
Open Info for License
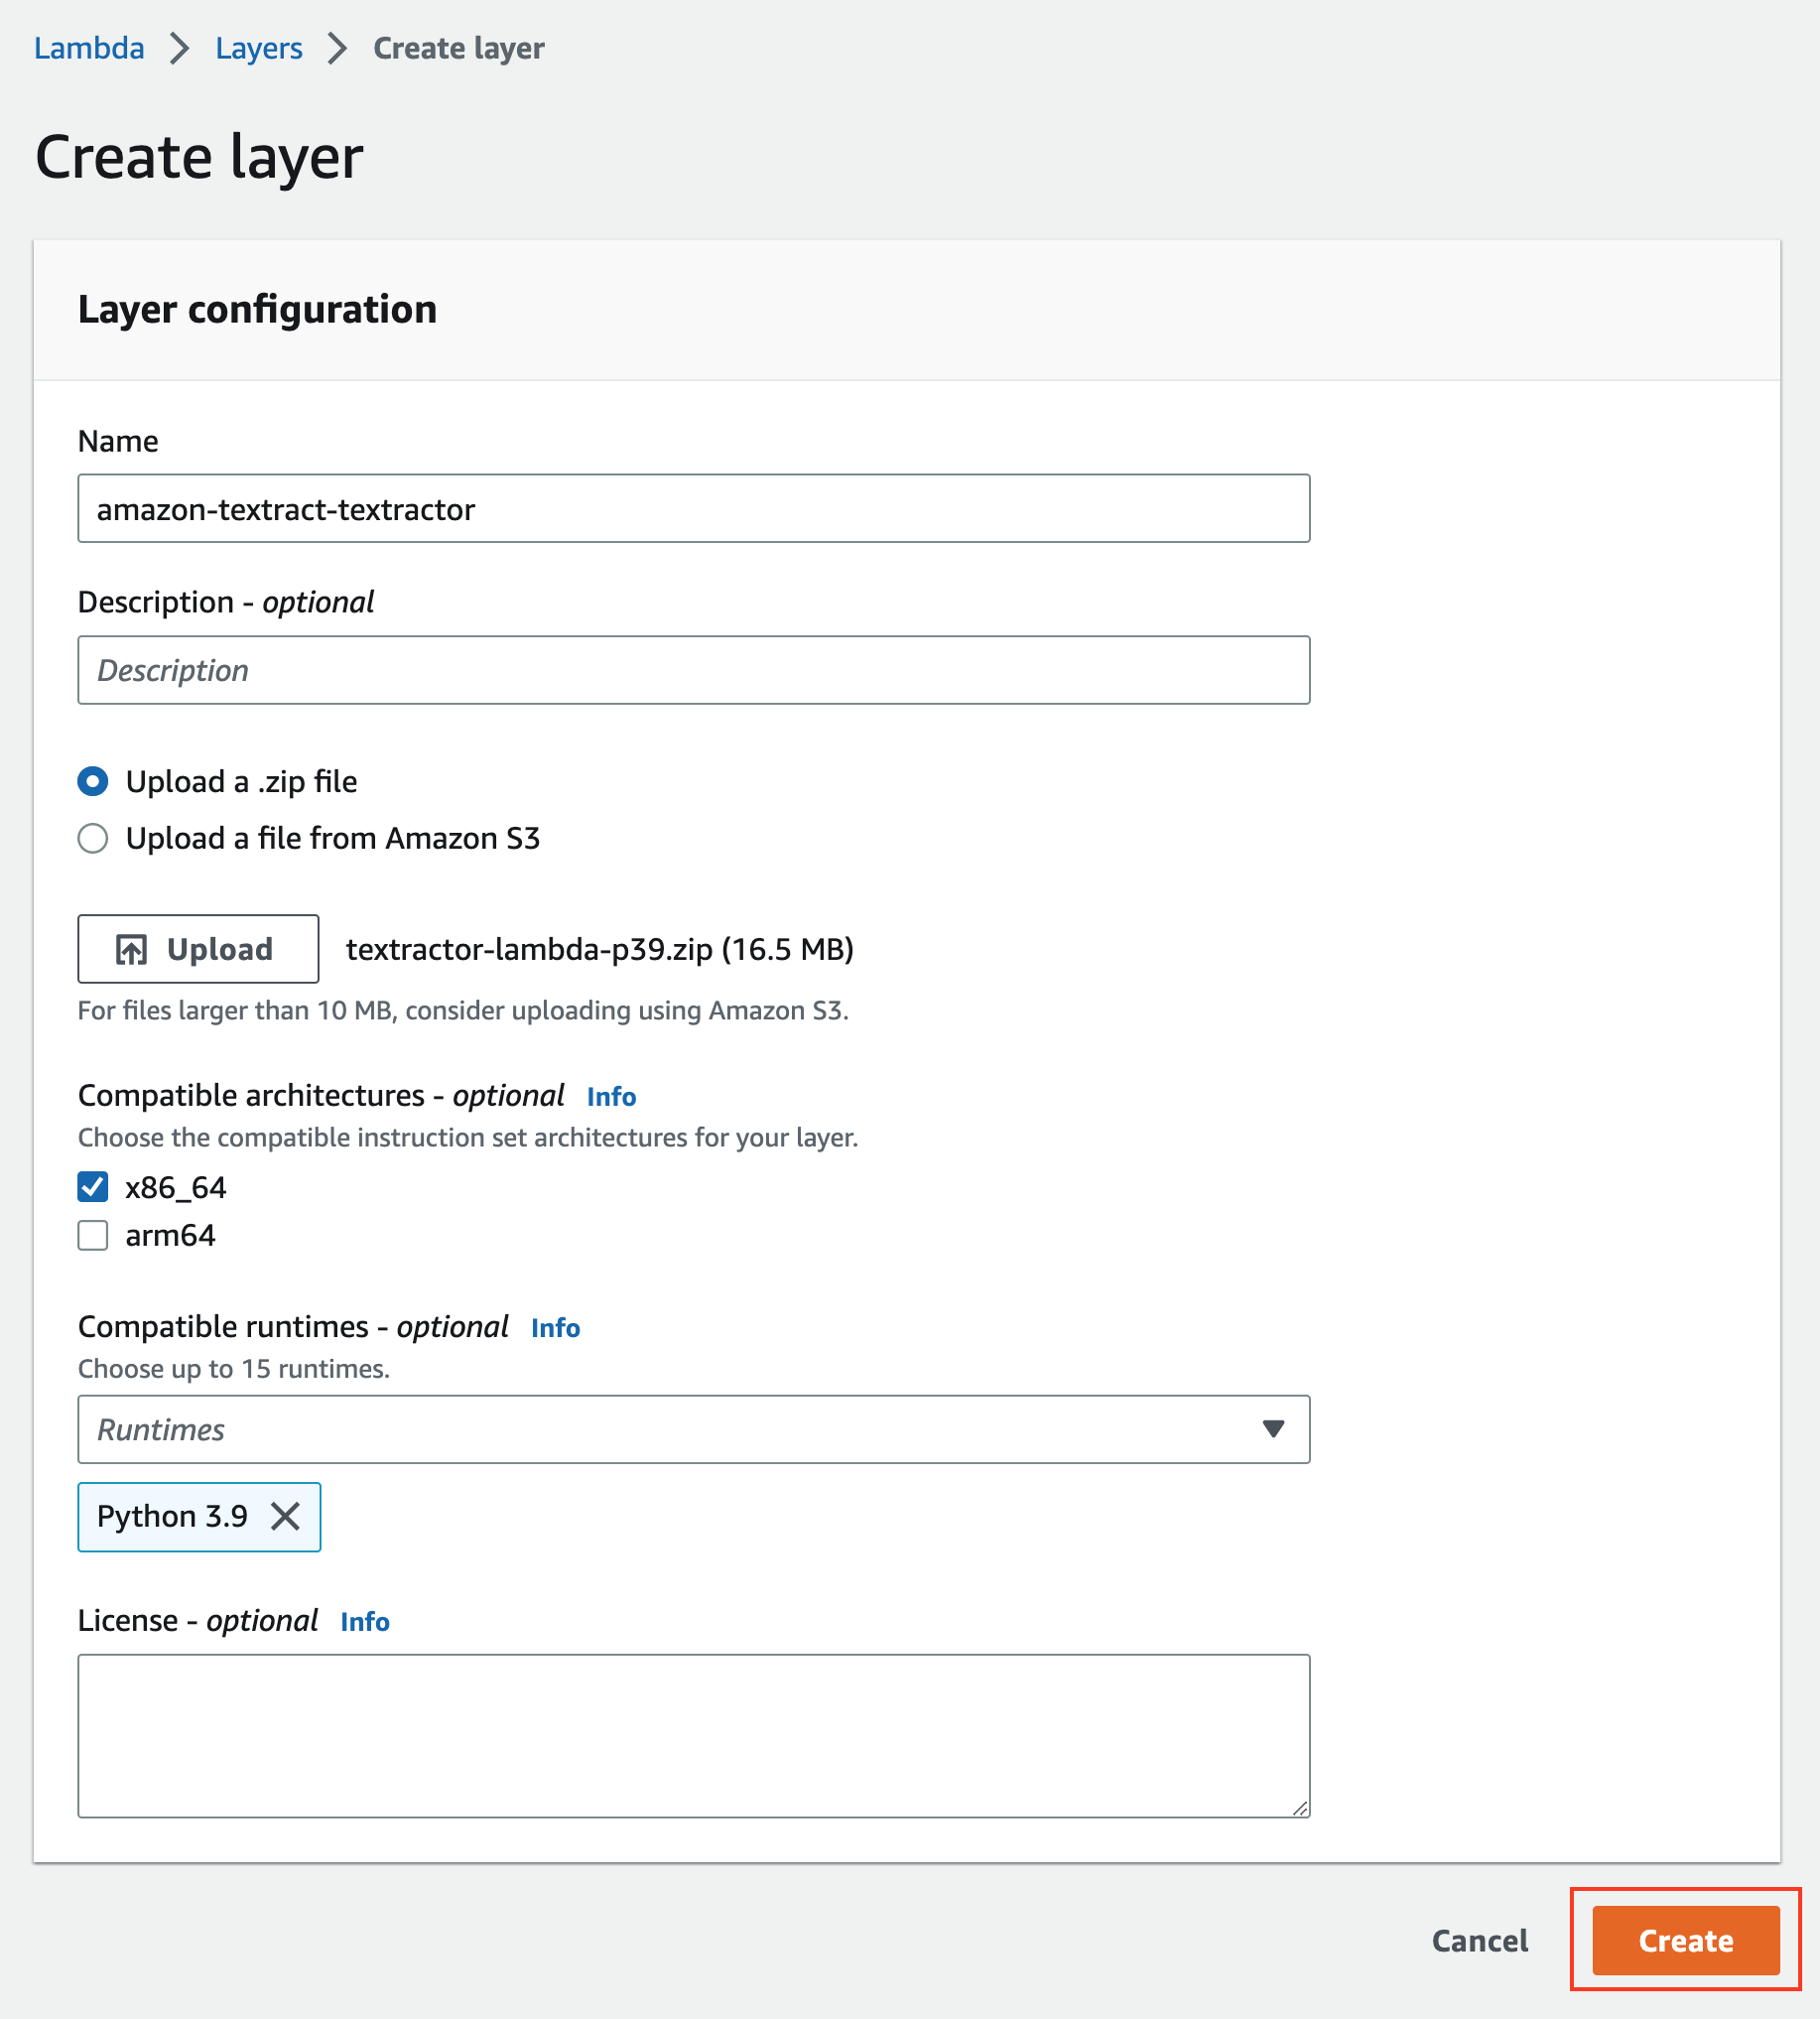365,1622
